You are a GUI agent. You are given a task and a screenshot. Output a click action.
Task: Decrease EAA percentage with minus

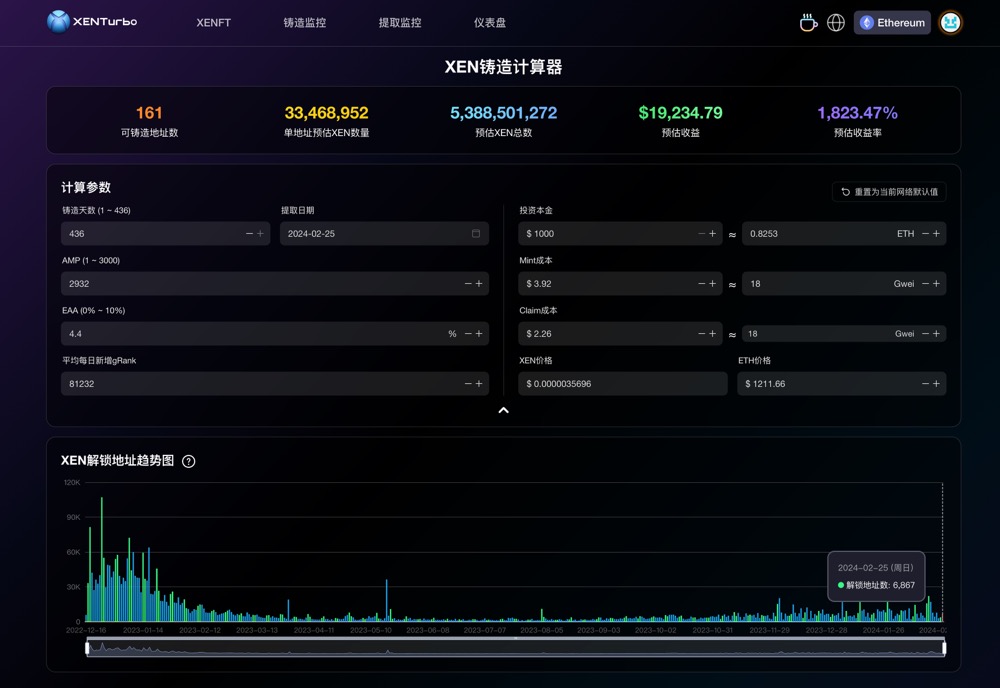[468, 333]
